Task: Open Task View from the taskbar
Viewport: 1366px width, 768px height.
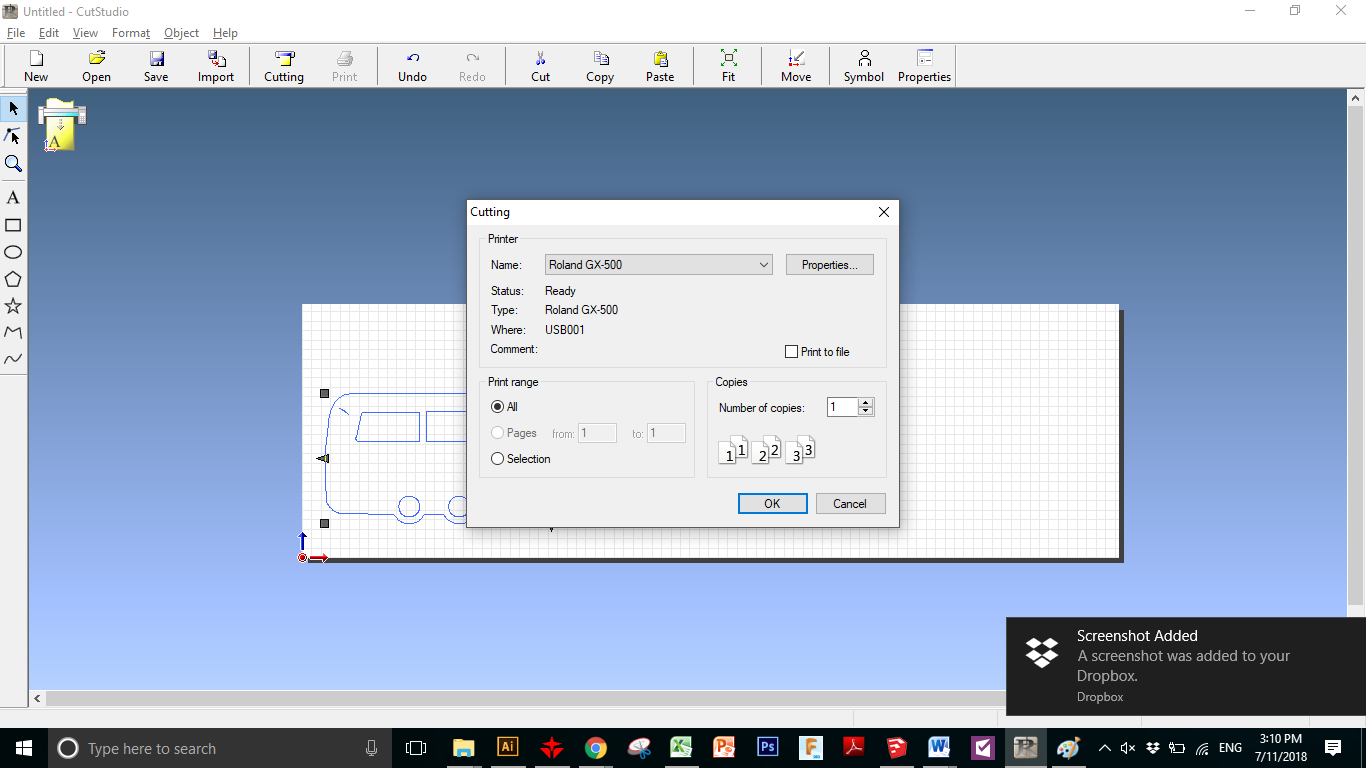Action: pyautogui.click(x=416, y=748)
